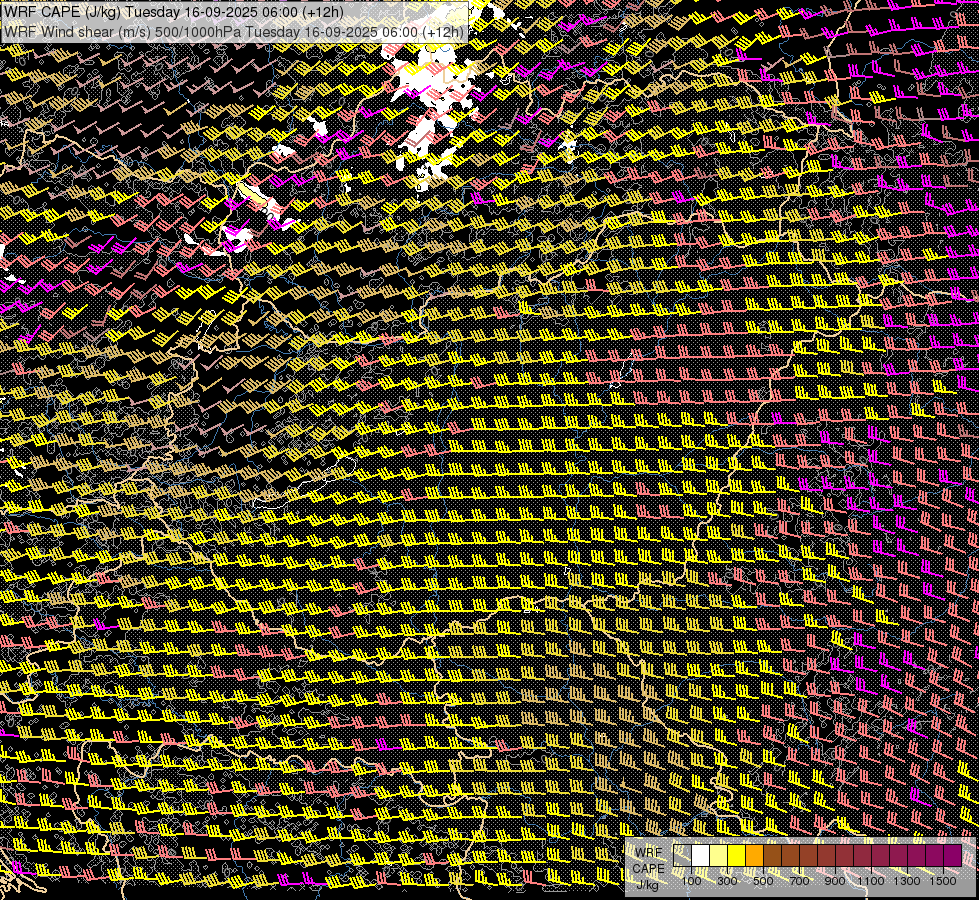Image resolution: width=979 pixels, height=900 pixels.
Task: Click the 300 legend value
Action: click(727, 881)
